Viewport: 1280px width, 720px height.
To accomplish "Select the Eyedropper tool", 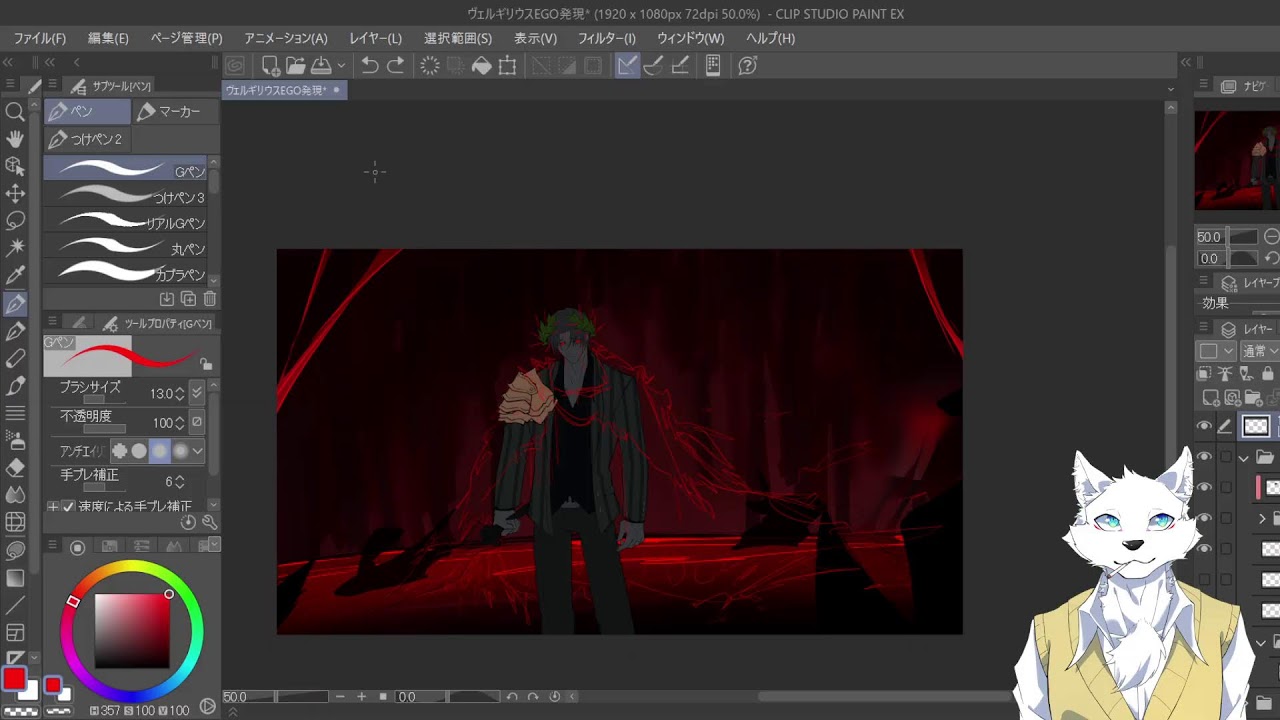I will point(15,275).
